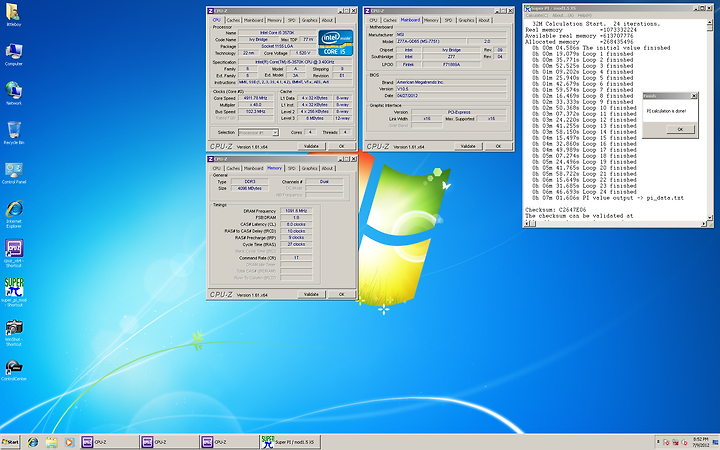This screenshot has width=720, height=450.
Task: Open SPD tab in the Mainboard CPU-Z window
Action: (448, 20)
